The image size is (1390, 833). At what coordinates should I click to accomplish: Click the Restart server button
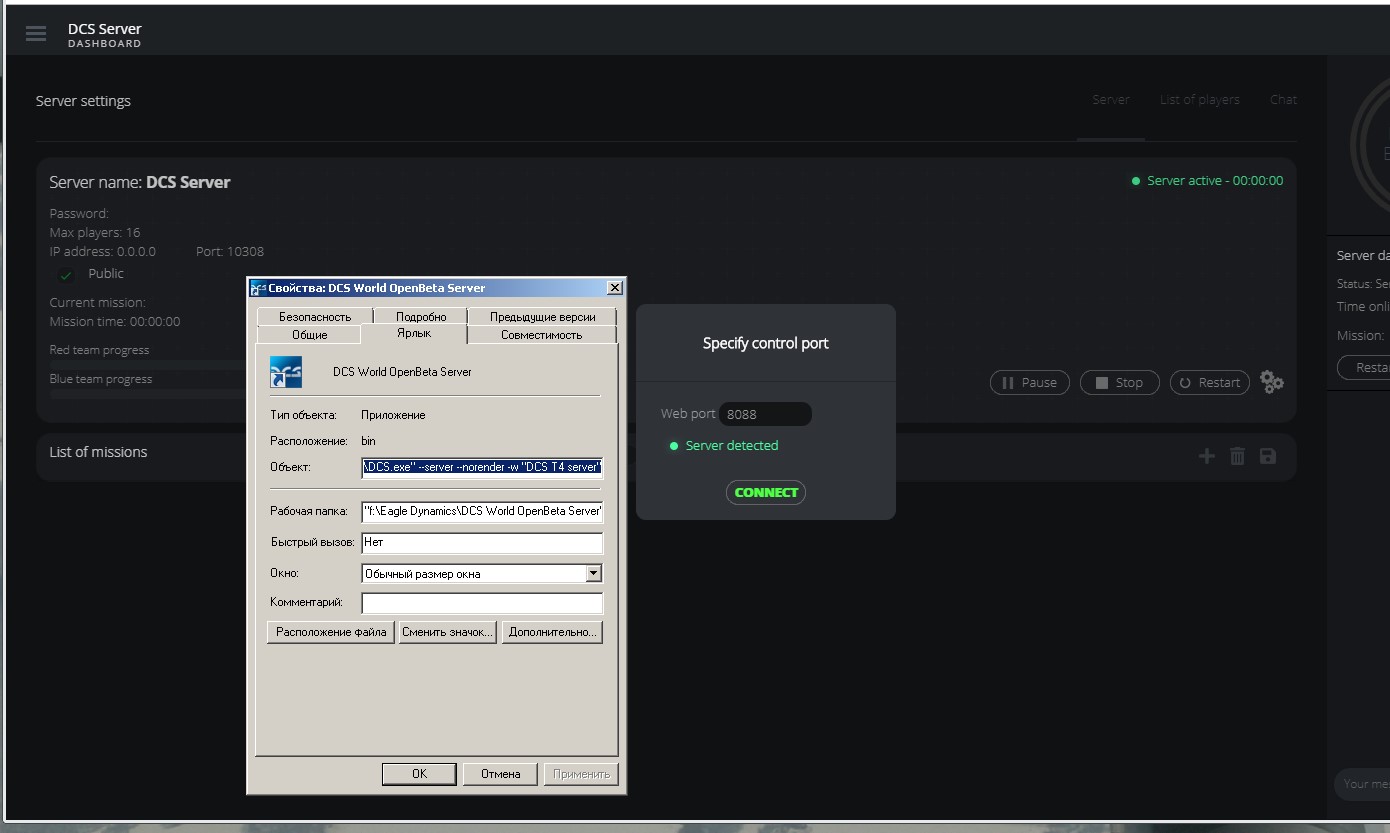click(1209, 382)
